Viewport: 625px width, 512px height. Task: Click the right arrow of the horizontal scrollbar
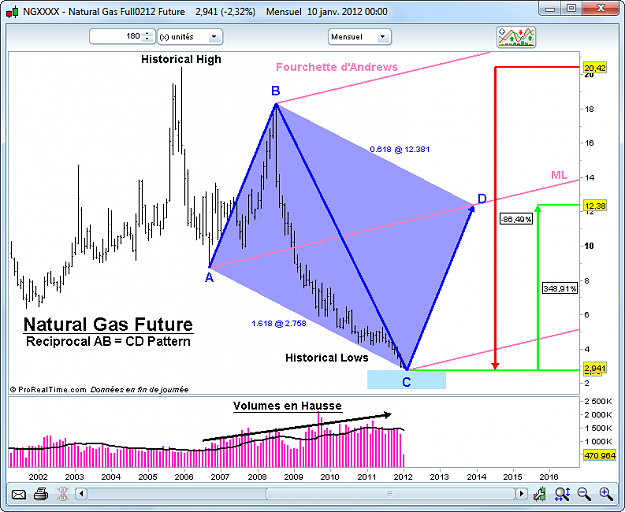[x=521, y=494]
